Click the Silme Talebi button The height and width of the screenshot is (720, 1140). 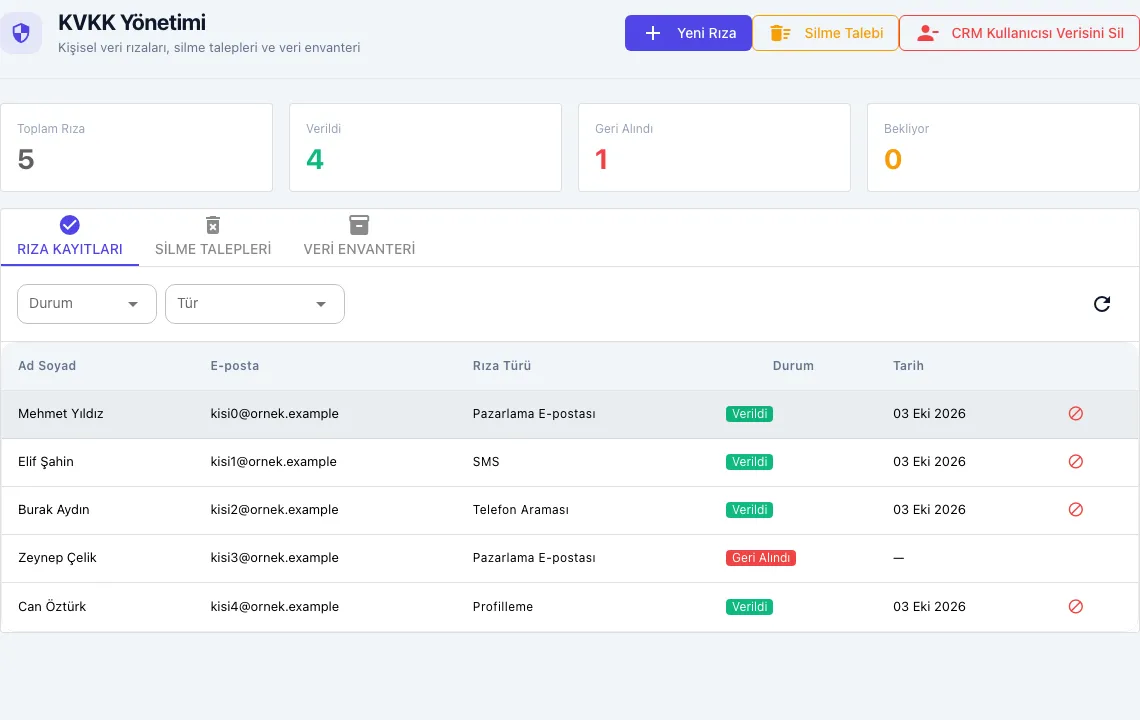(x=825, y=33)
